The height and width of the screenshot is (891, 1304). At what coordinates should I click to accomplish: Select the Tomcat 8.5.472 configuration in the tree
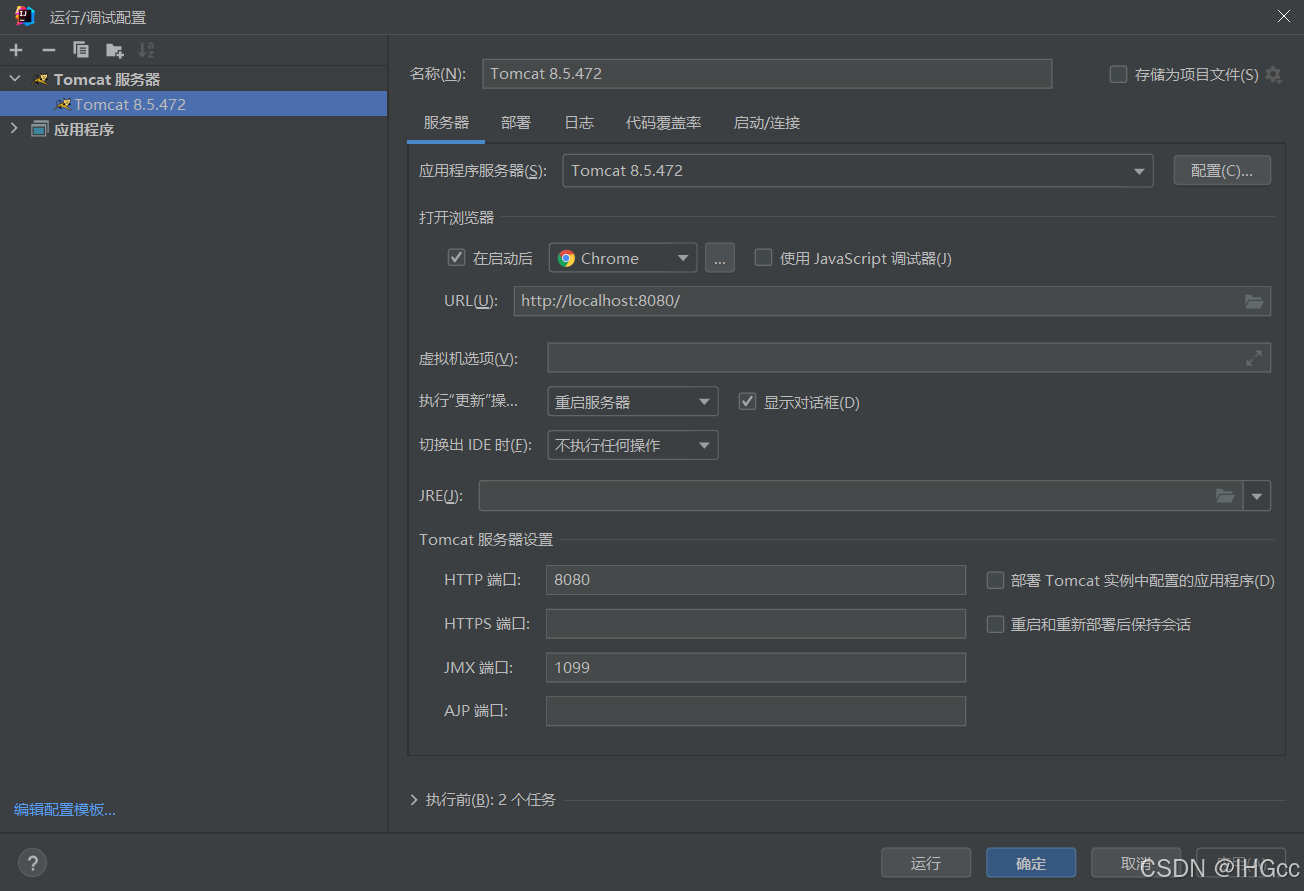(193, 104)
